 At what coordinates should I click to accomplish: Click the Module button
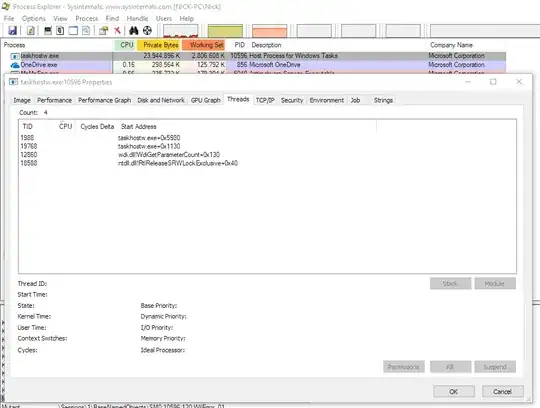tap(495, 283)
